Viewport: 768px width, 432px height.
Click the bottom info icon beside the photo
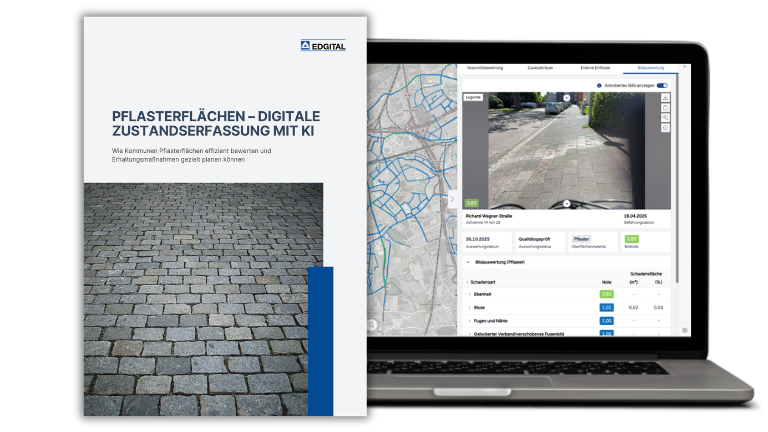click(665, 128)
